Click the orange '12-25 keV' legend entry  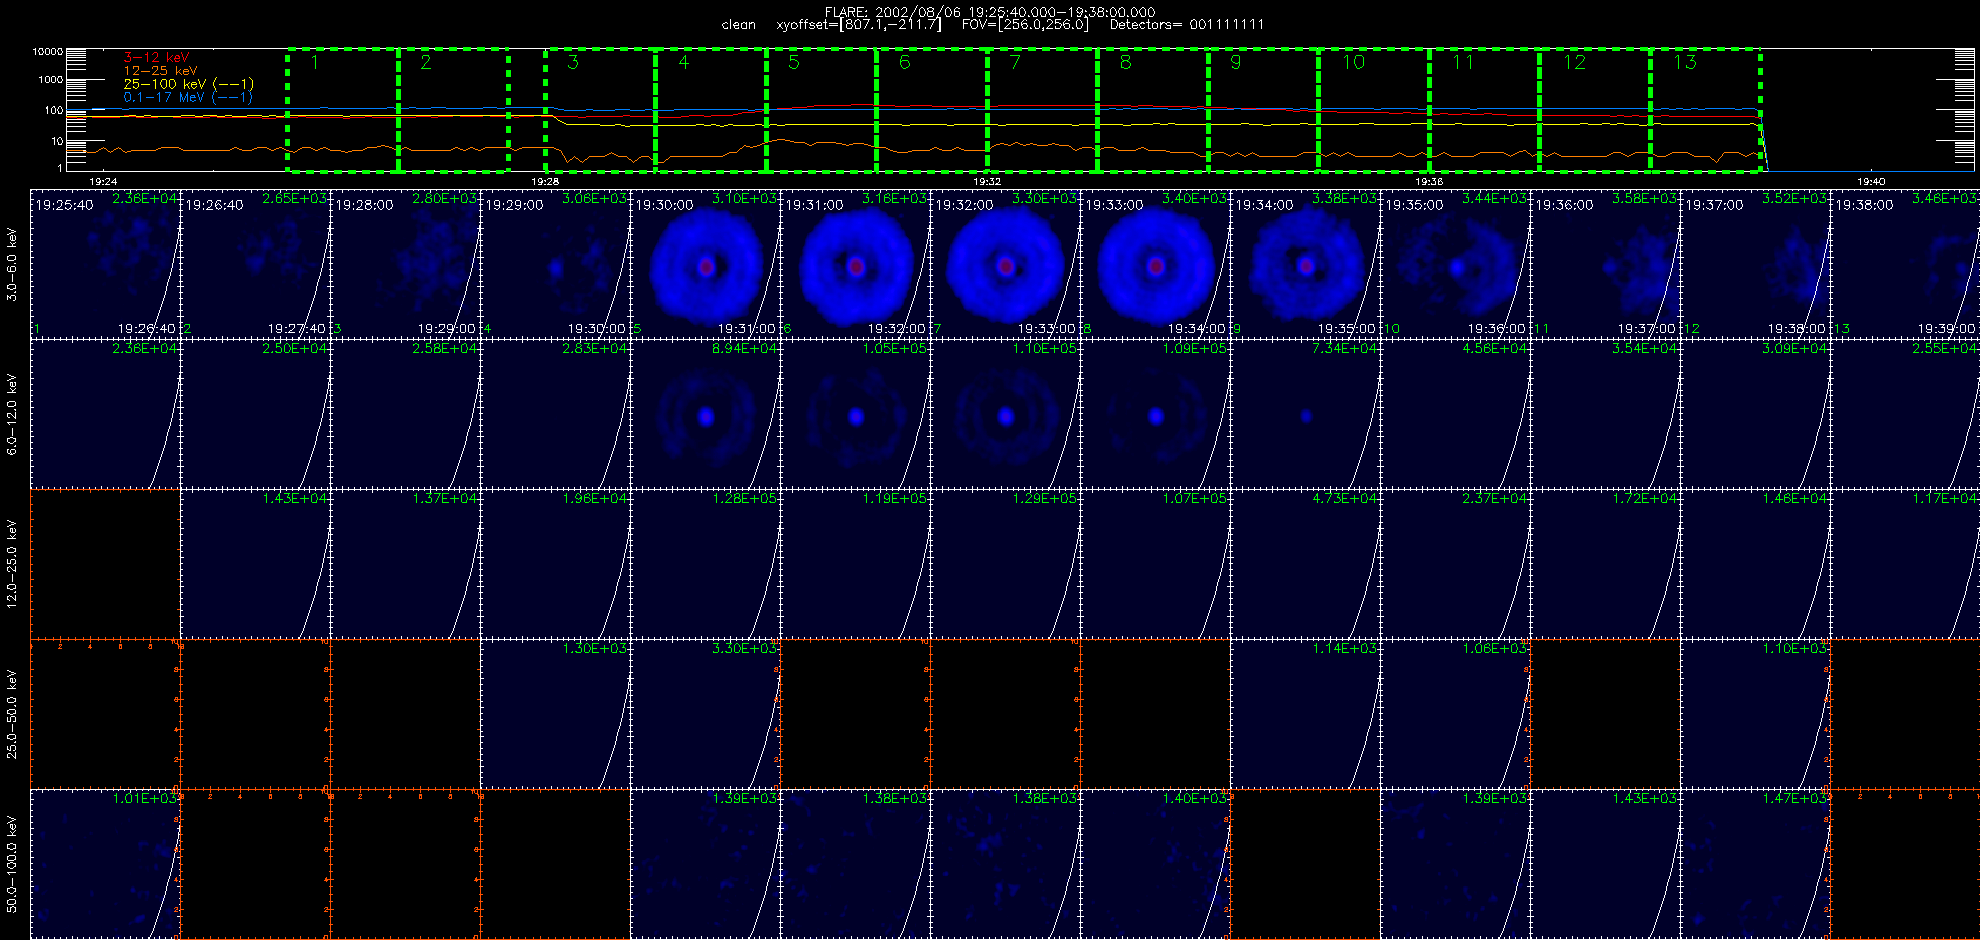pos(160,71)
